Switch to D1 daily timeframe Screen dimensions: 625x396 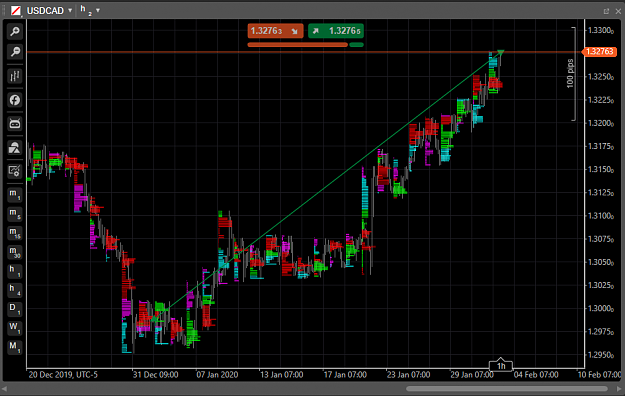pyautogui.click(x=15, y=309)
